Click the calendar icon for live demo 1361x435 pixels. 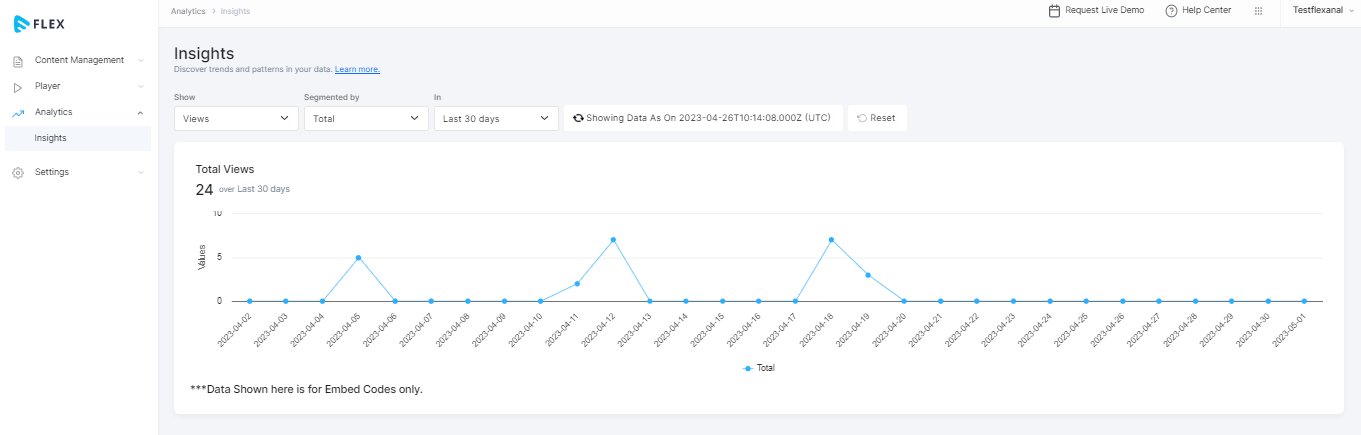click(1054, 11)
